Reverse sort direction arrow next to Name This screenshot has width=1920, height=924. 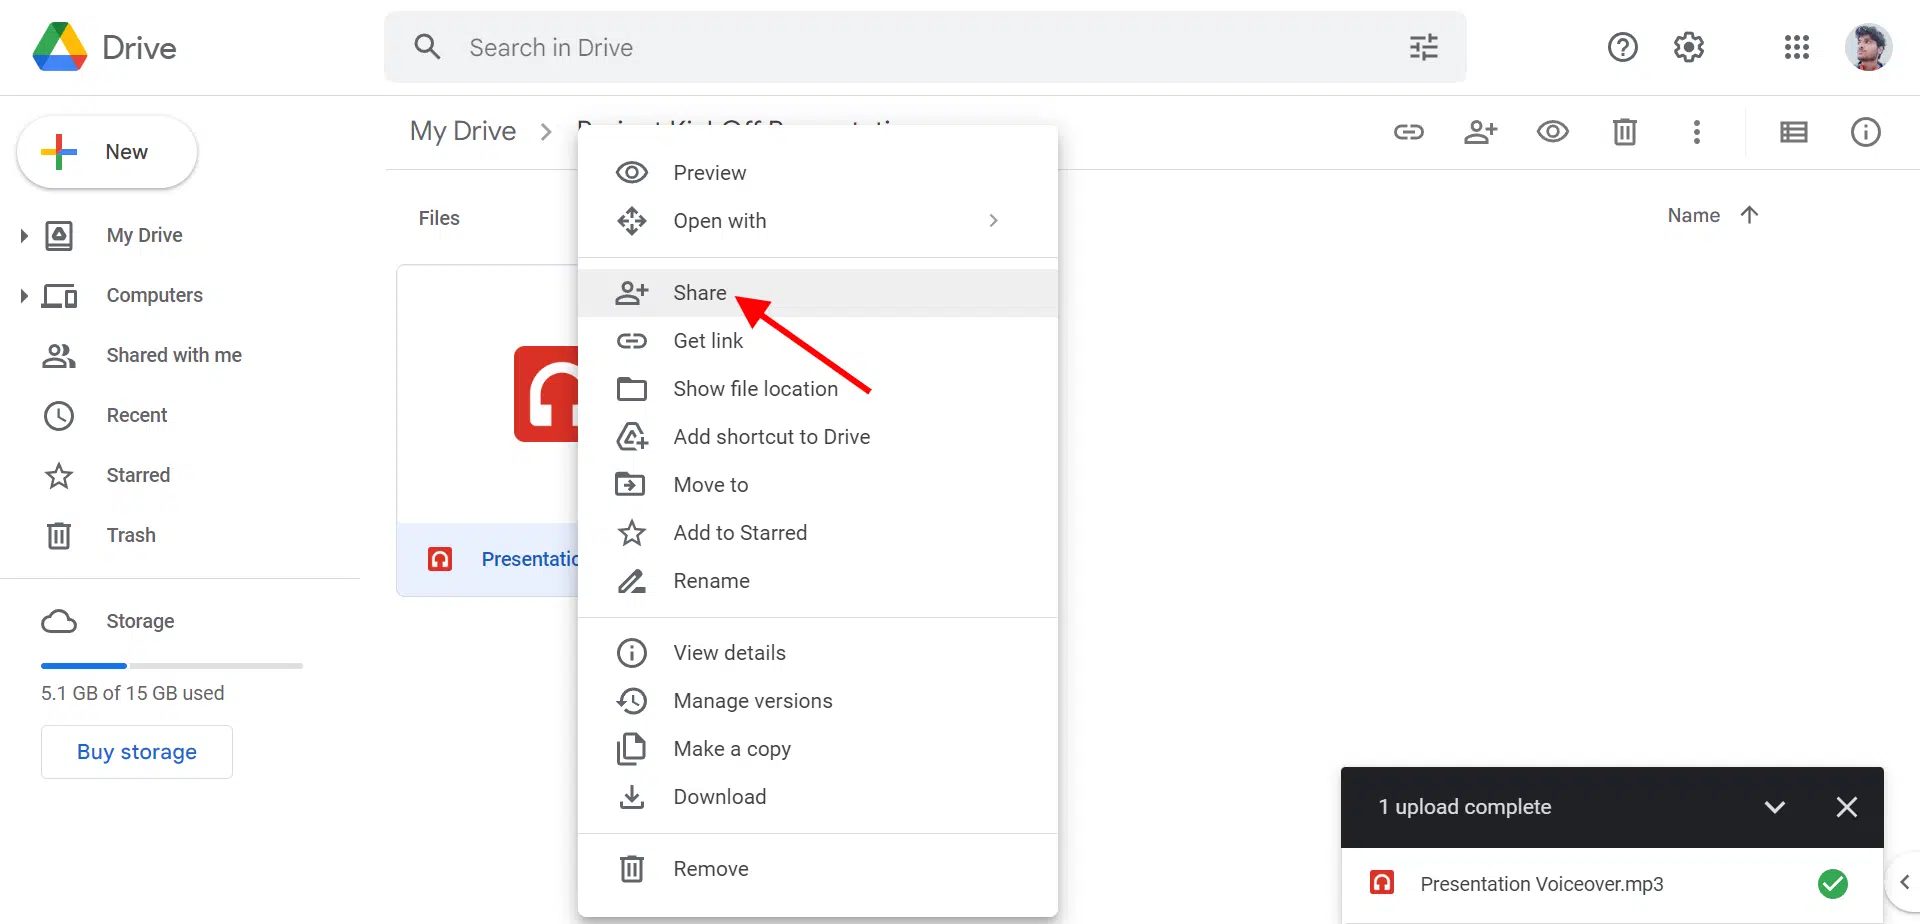[1749, 215]
